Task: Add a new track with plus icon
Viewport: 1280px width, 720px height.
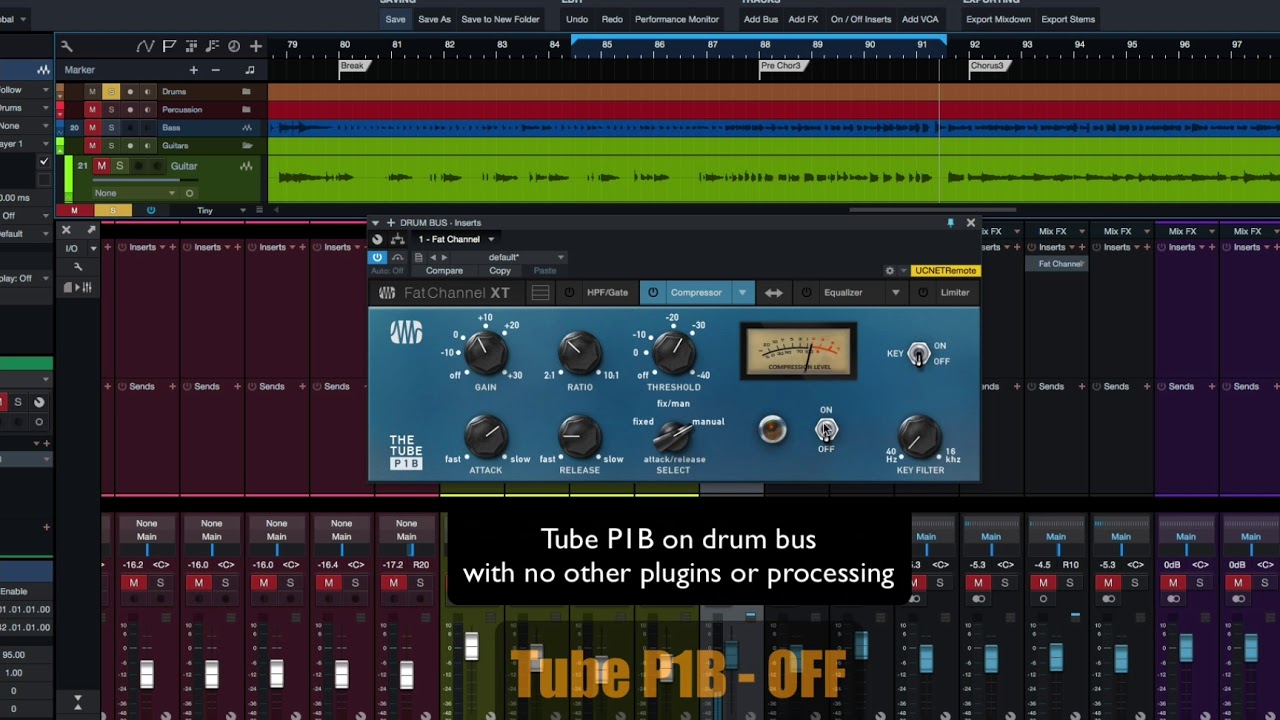Action: click(x=256, y=46)
